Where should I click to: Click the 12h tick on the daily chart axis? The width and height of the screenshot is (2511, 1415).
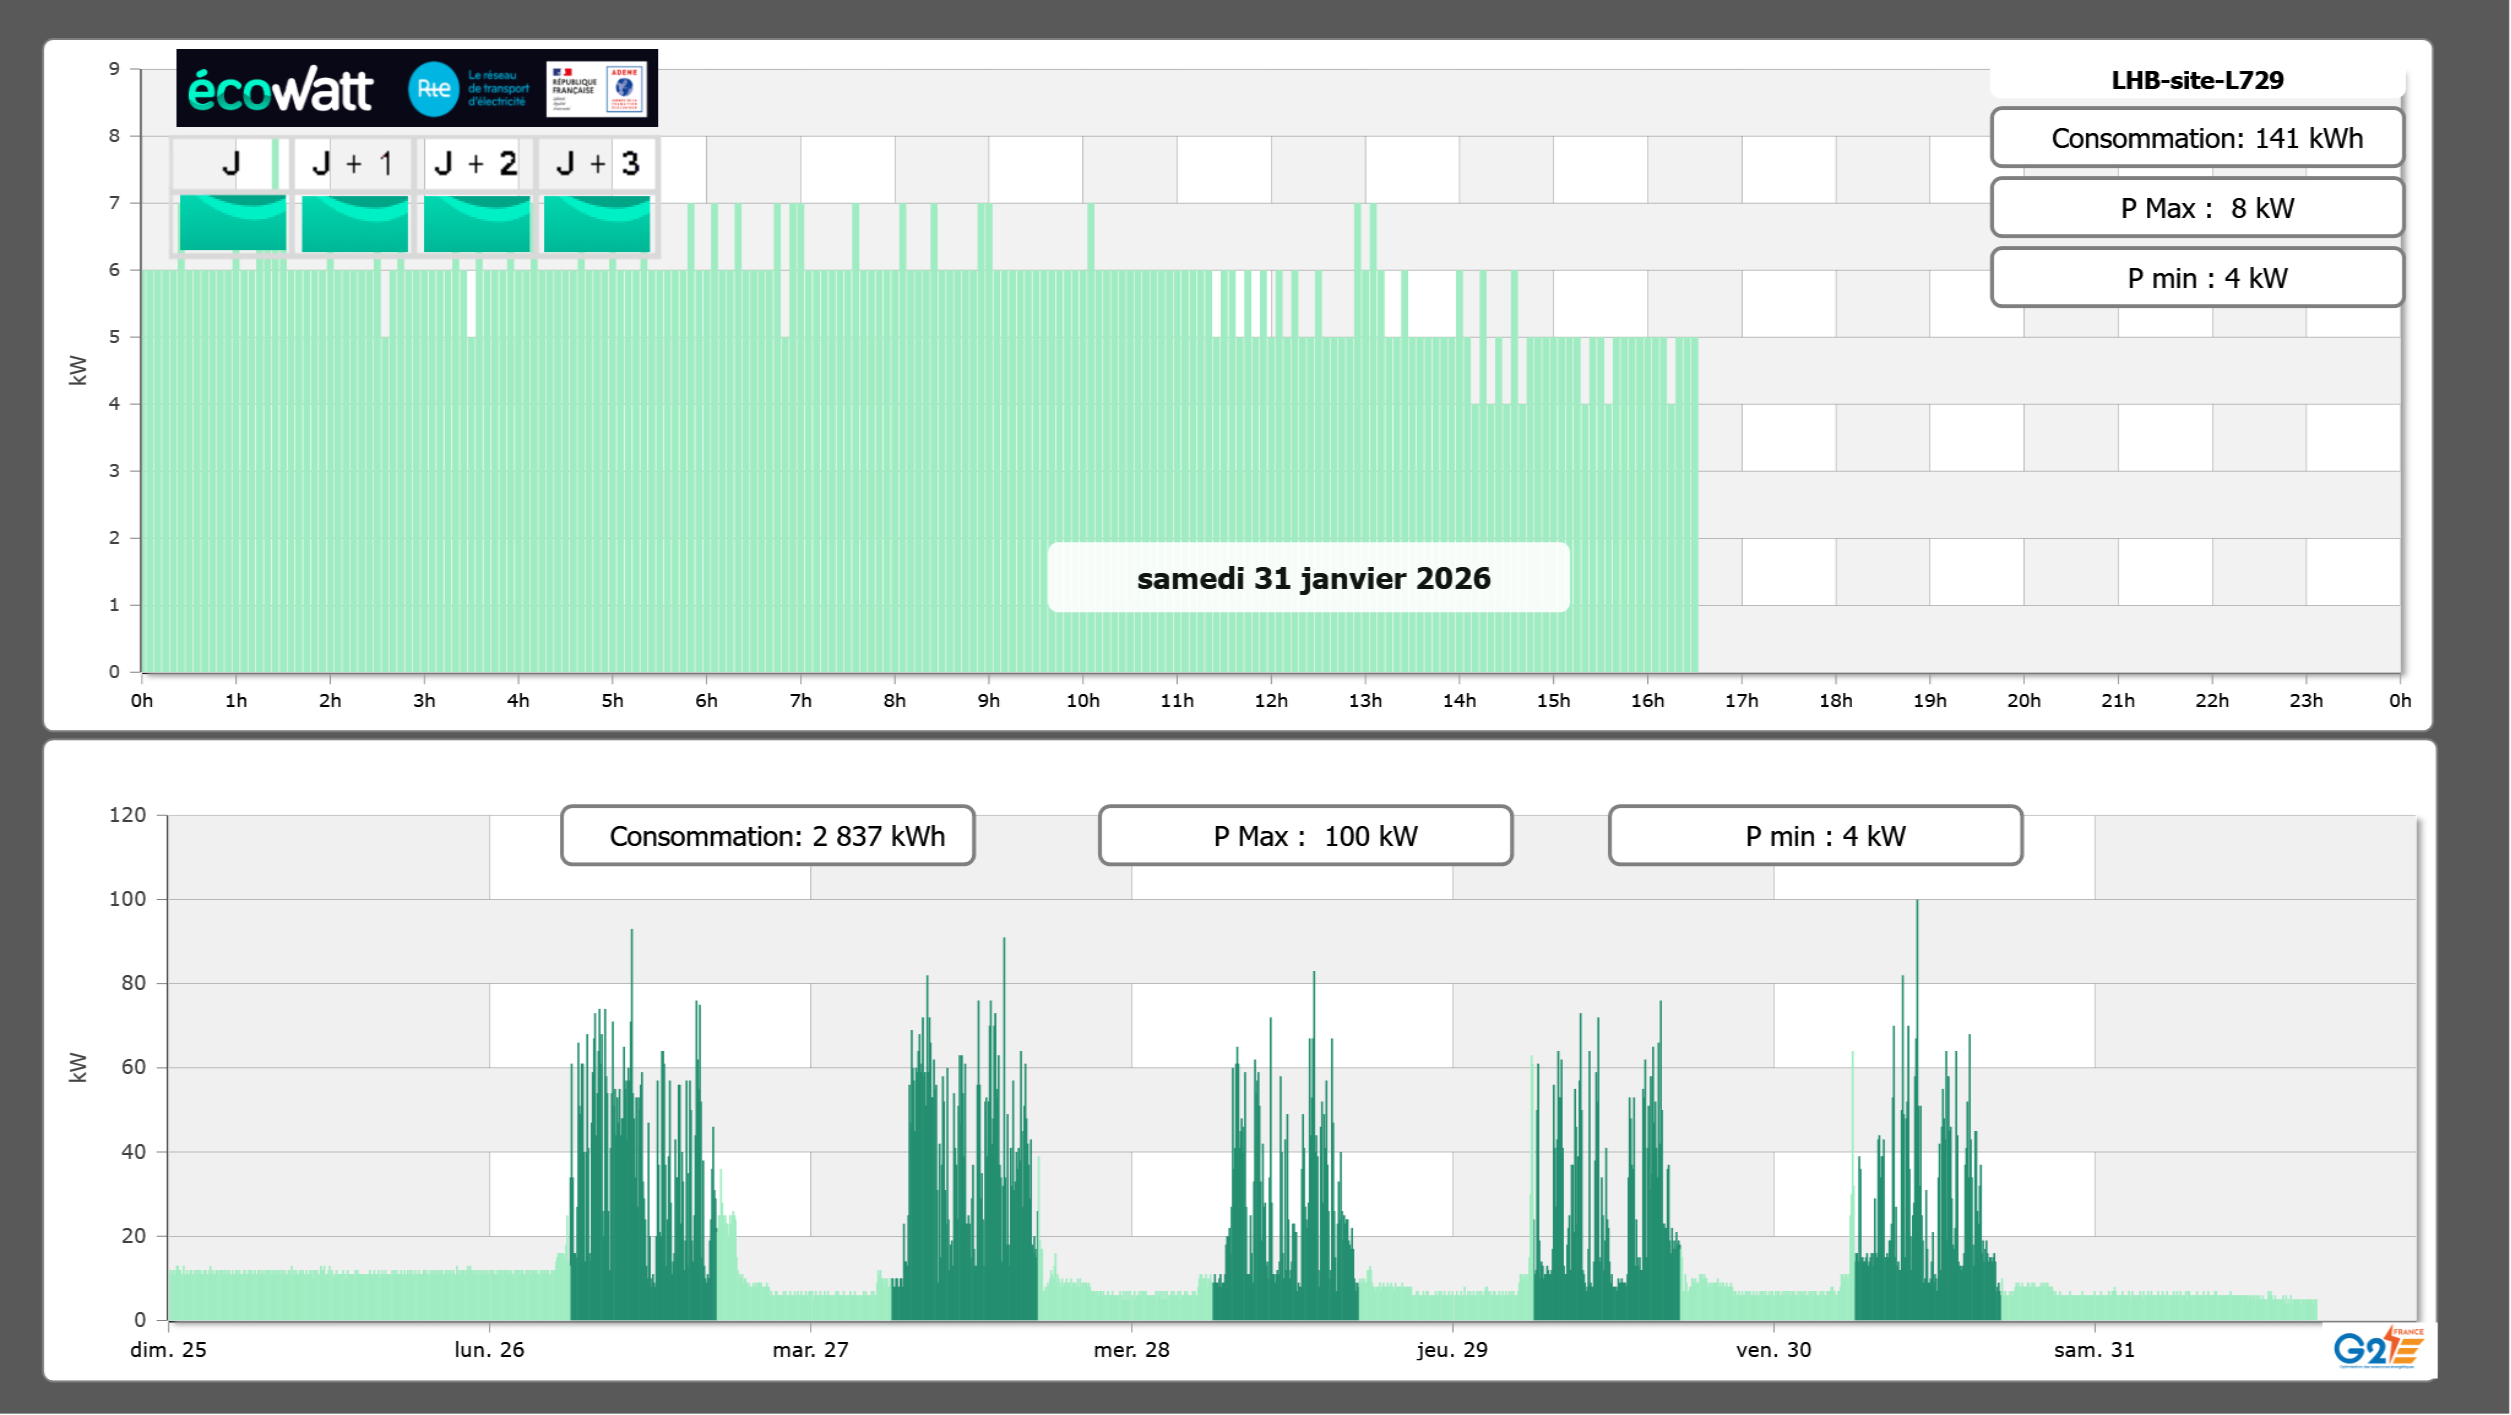[x=1271, y=700]
